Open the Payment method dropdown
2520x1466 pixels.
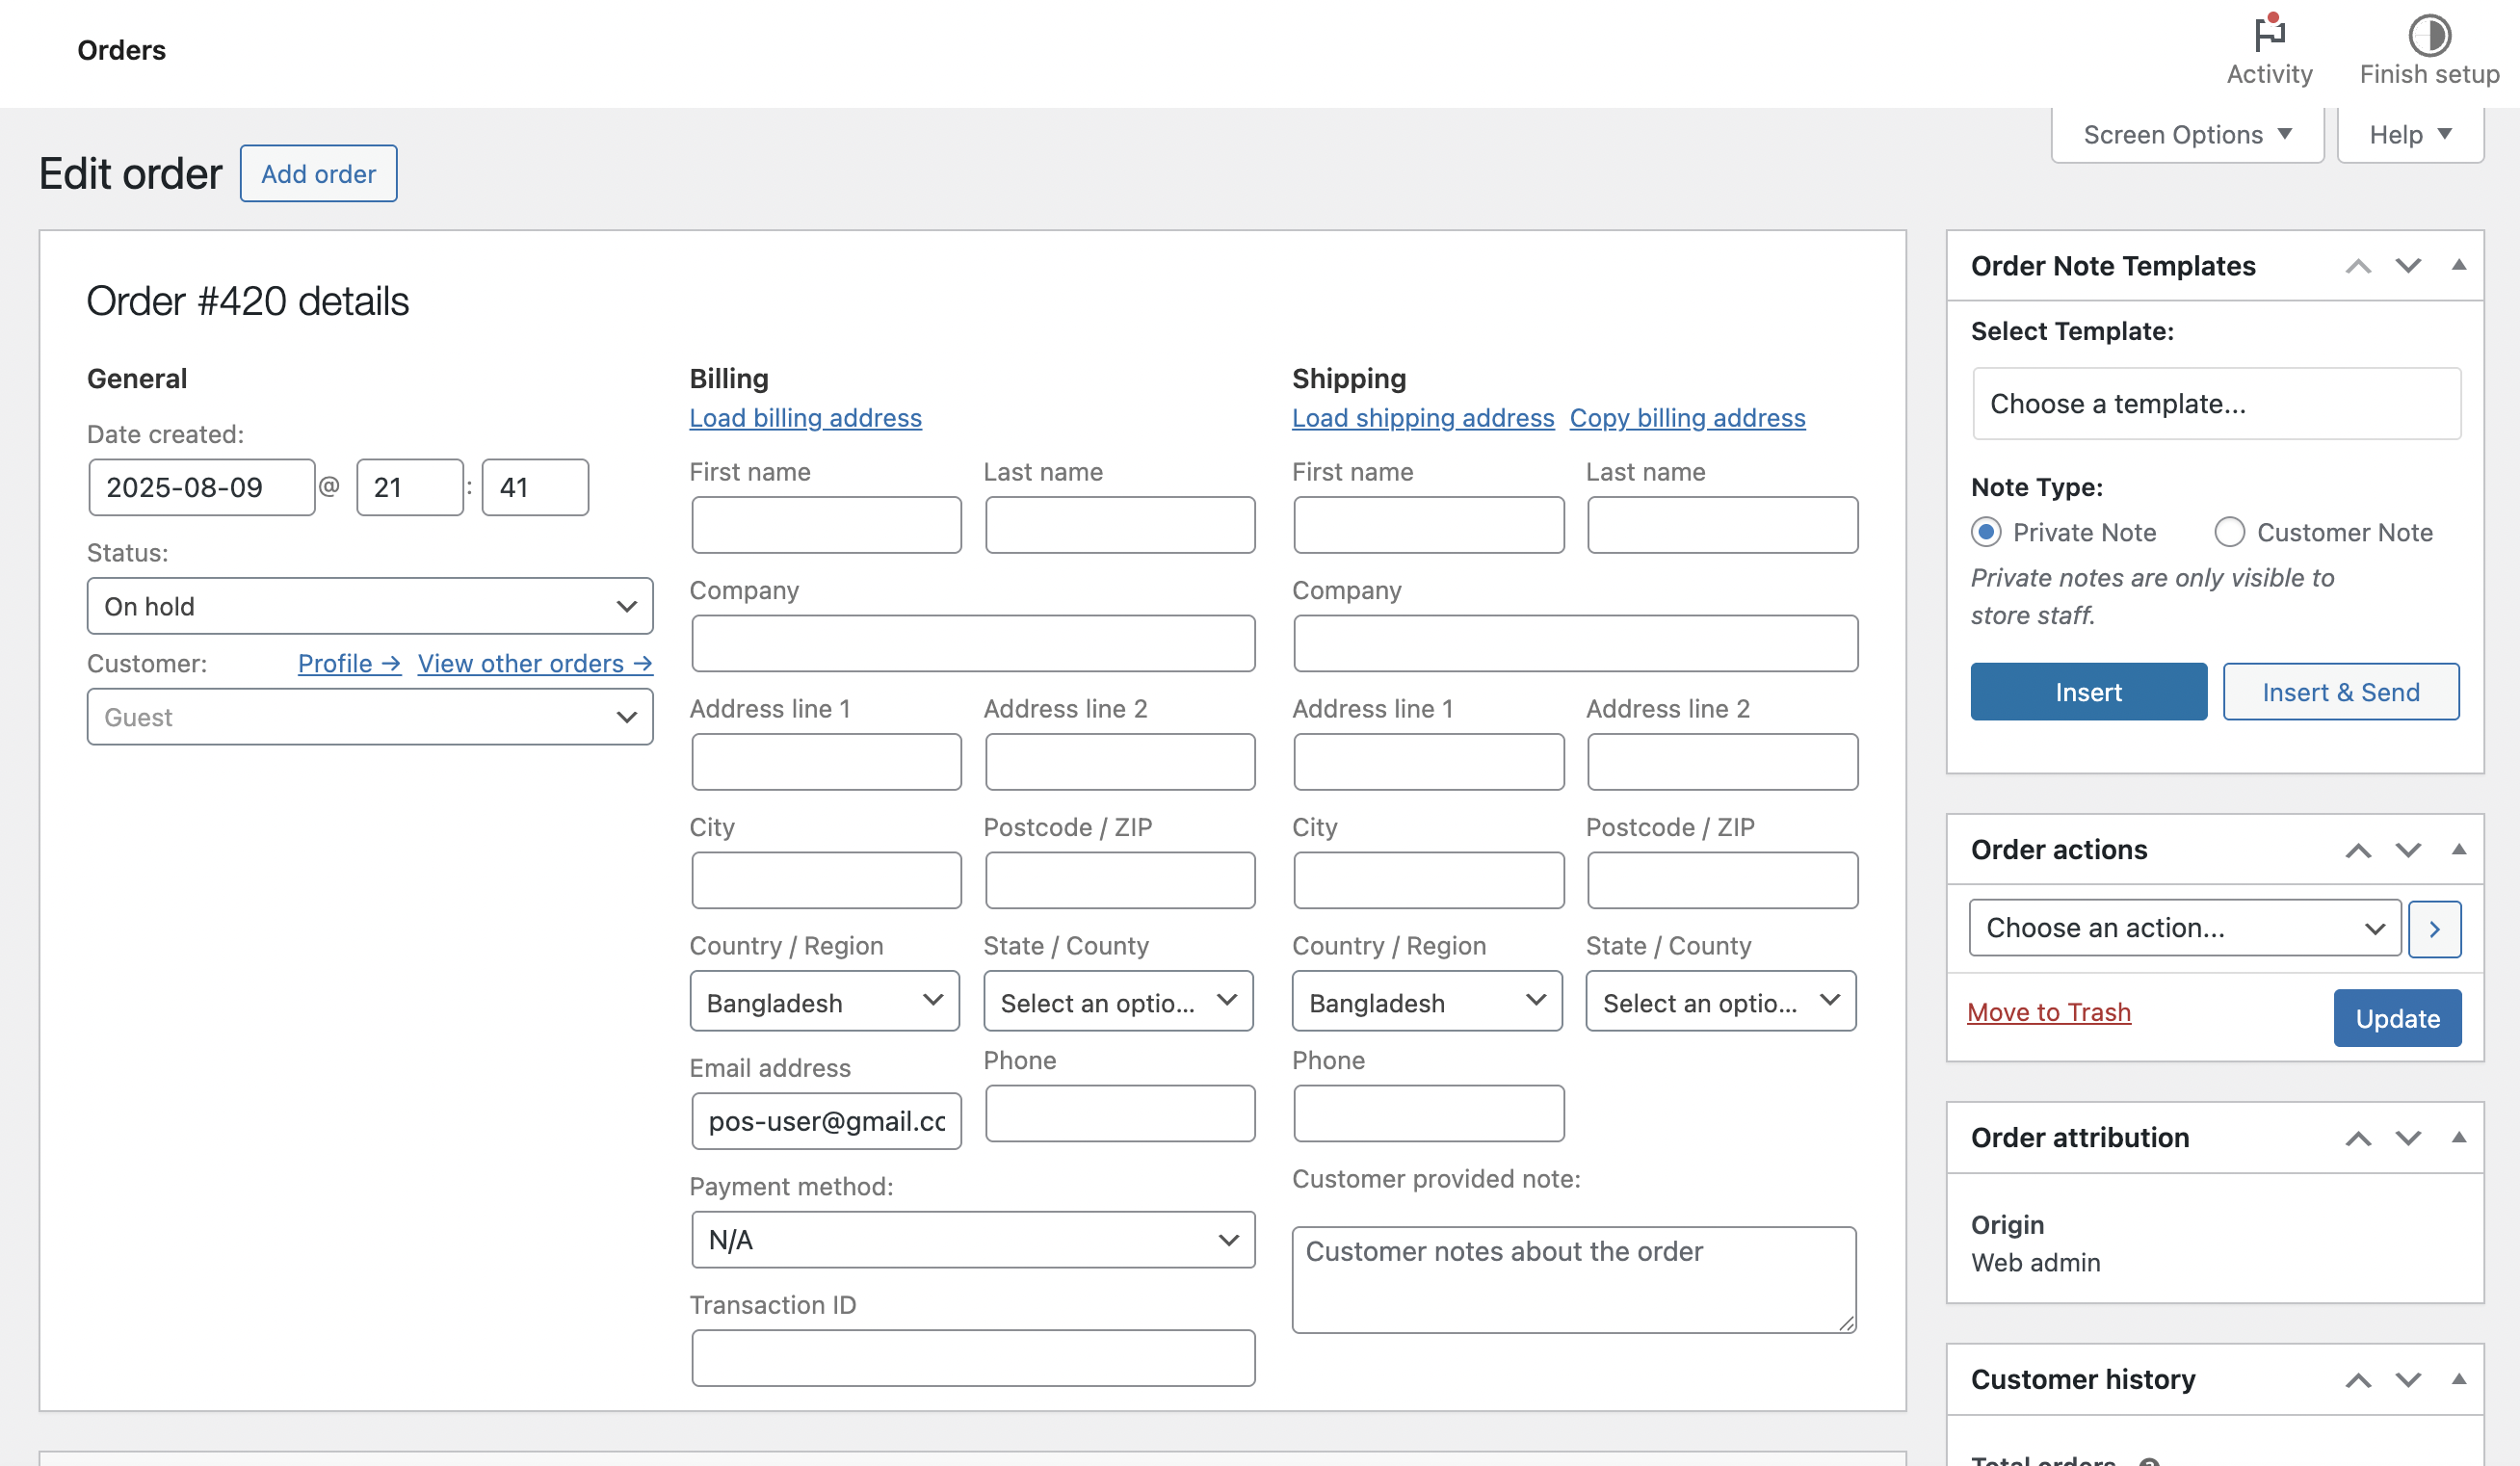(x=972, y=1240)
